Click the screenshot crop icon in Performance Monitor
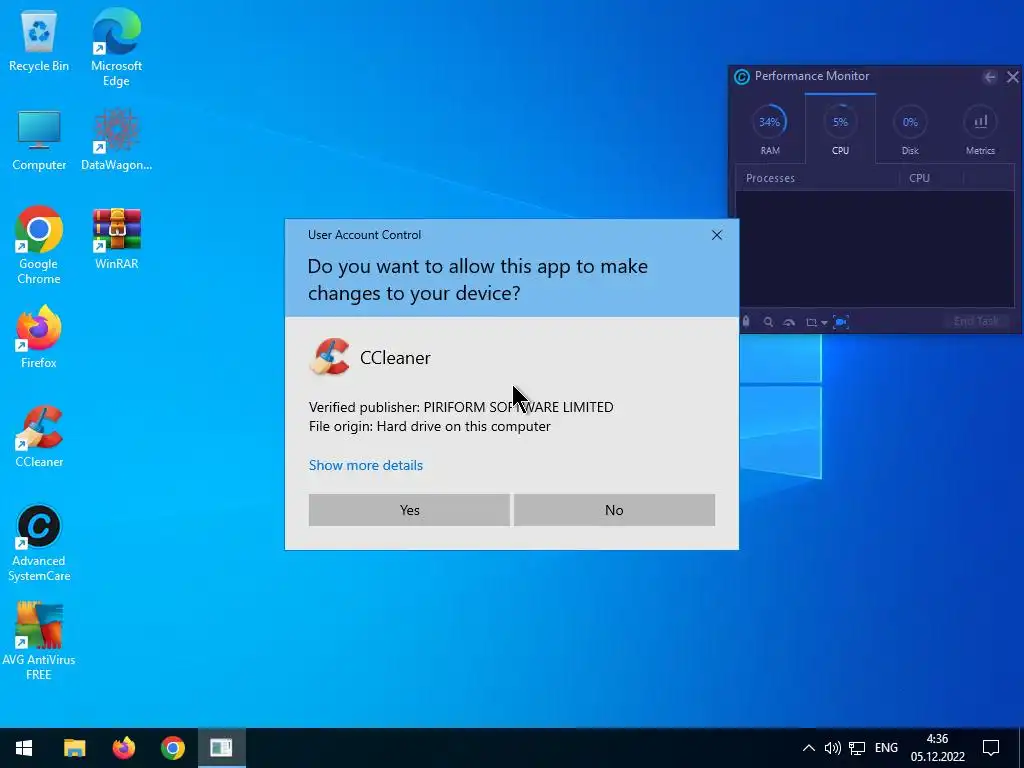 811,322
